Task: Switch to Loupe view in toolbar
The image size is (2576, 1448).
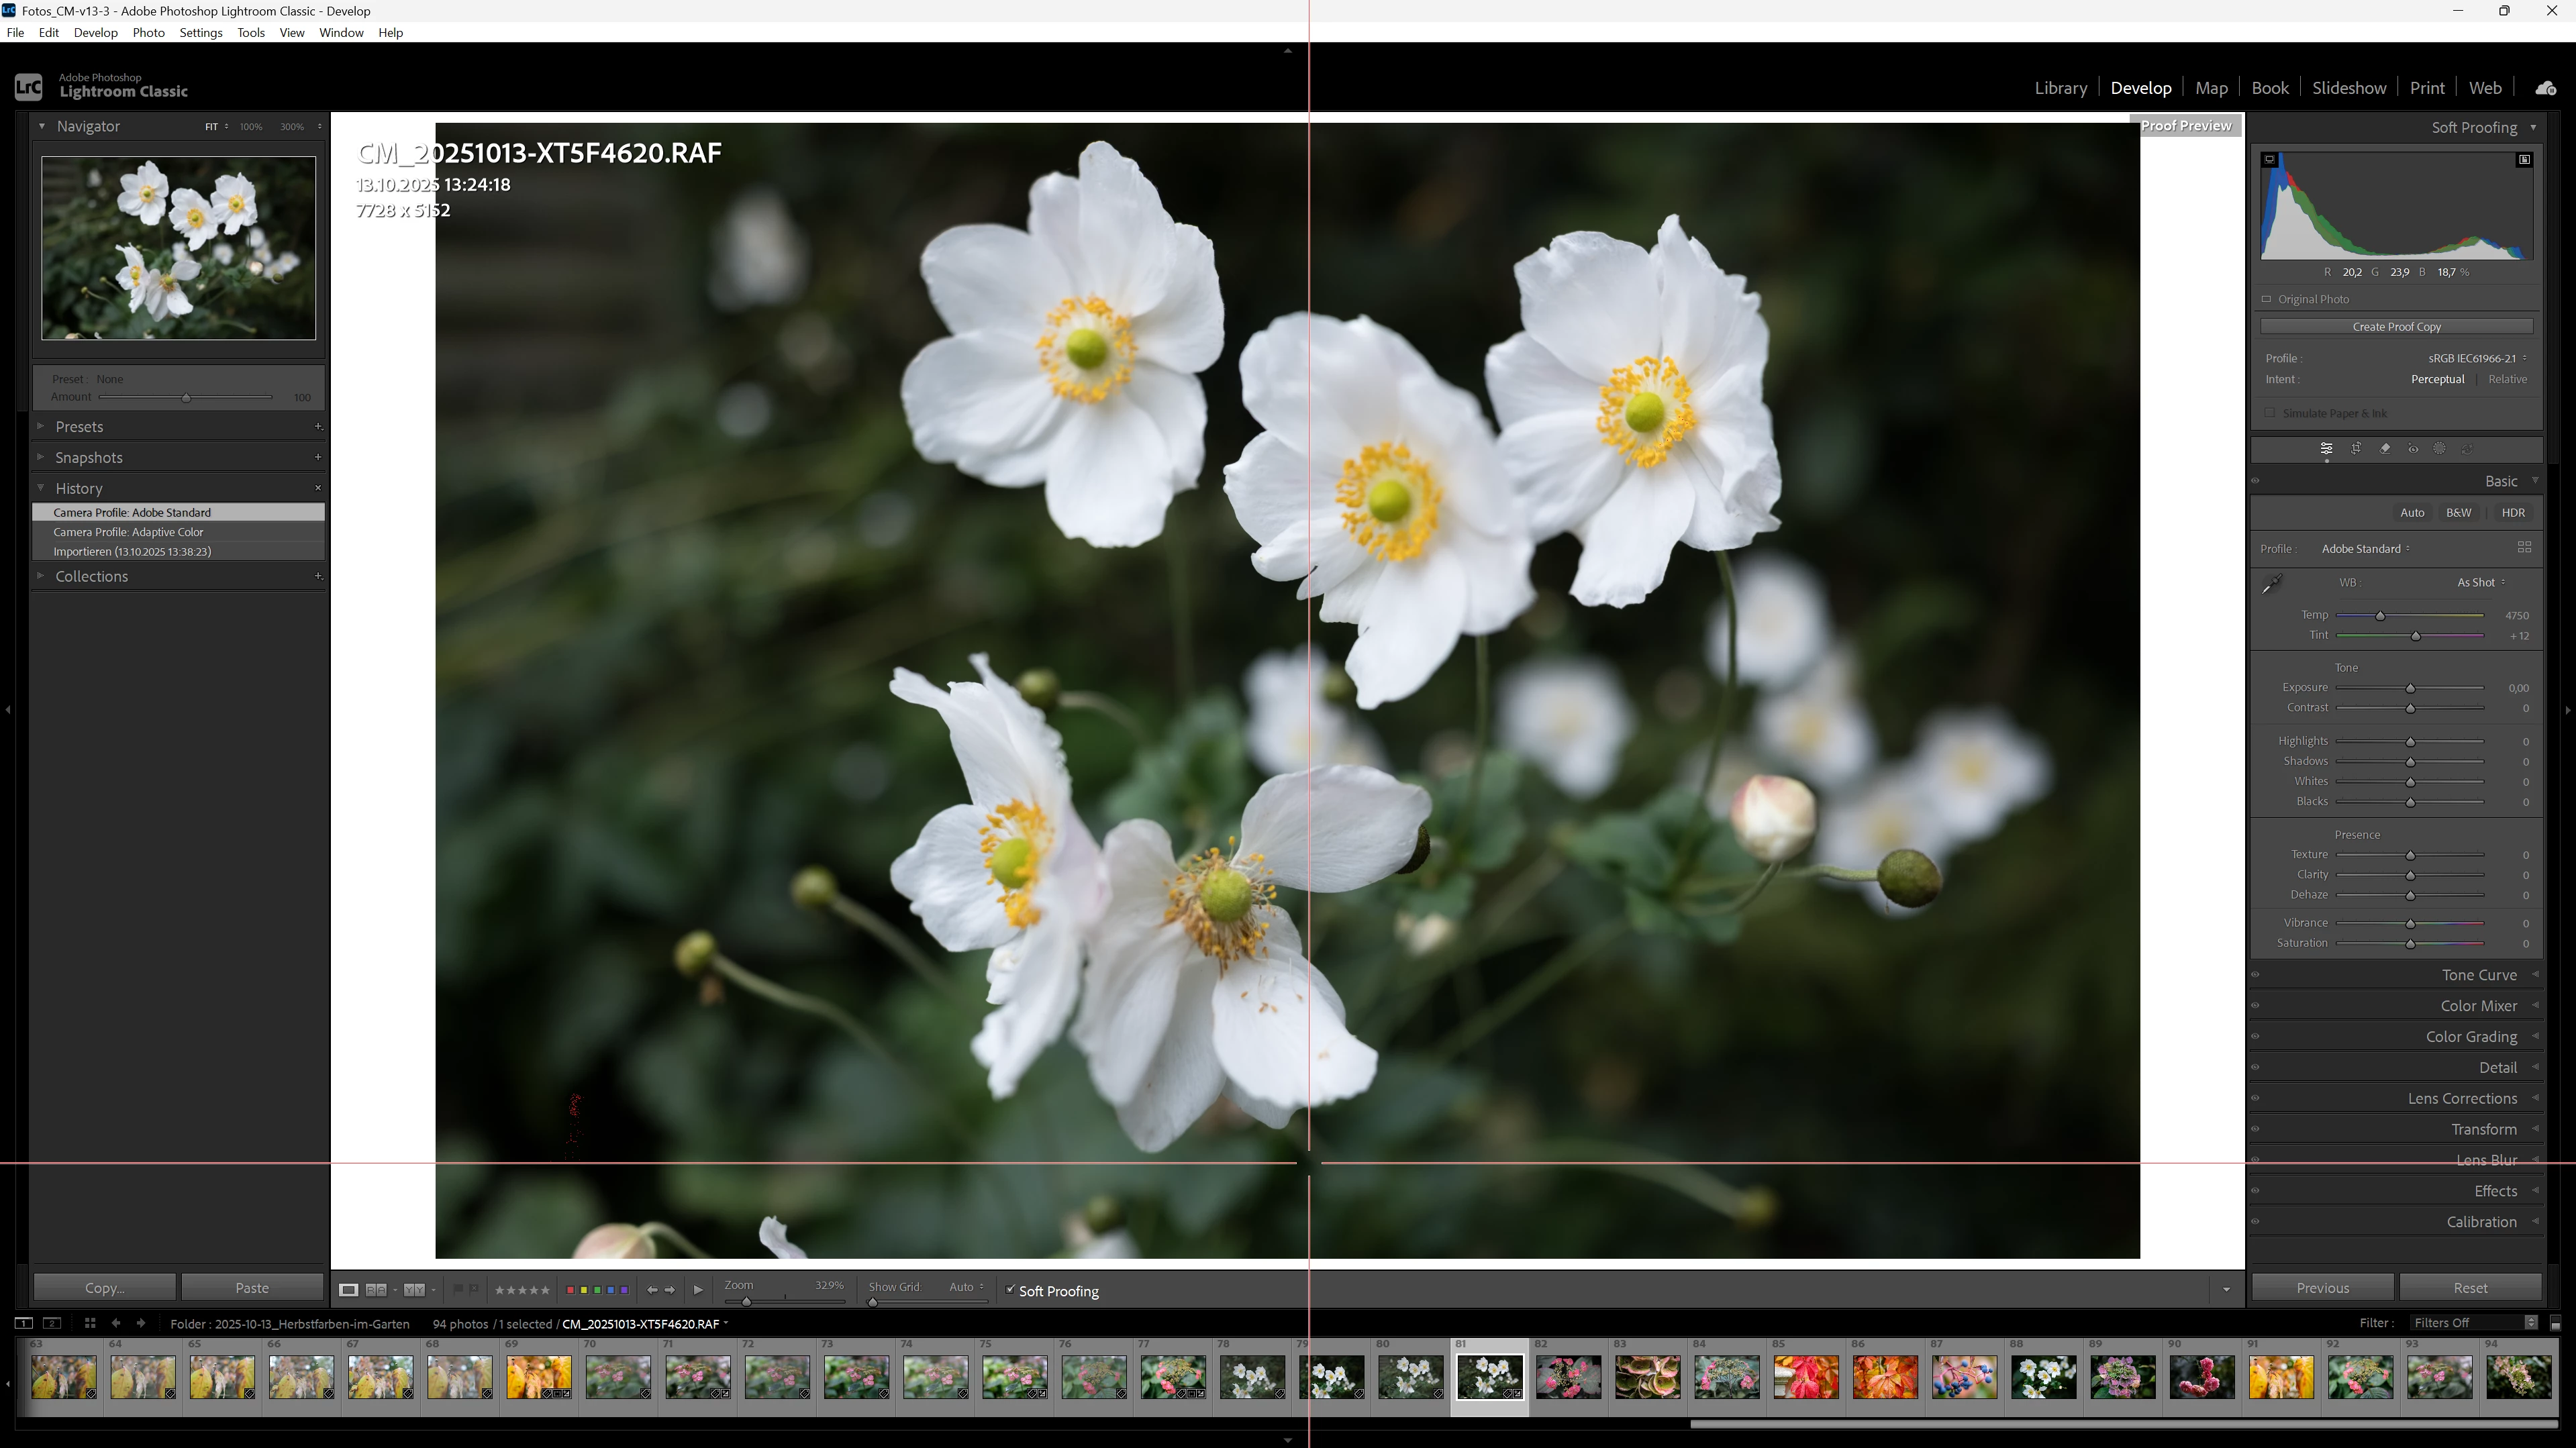Action: tap(348, 1290)
